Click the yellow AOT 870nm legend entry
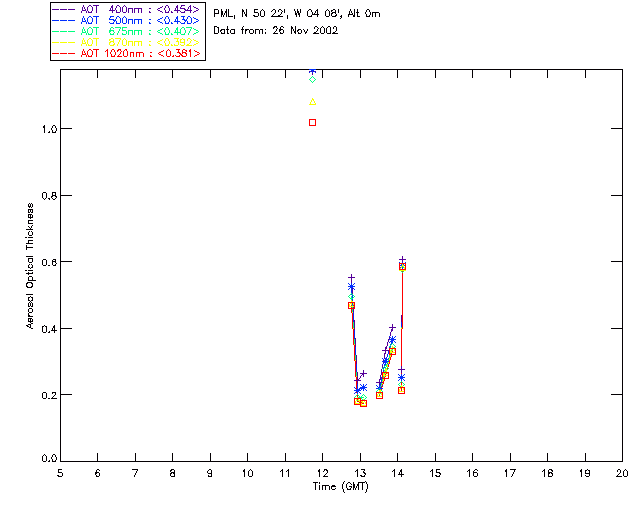Image resolution: width=640 pixels, height=512 pixels. [128, 42]
